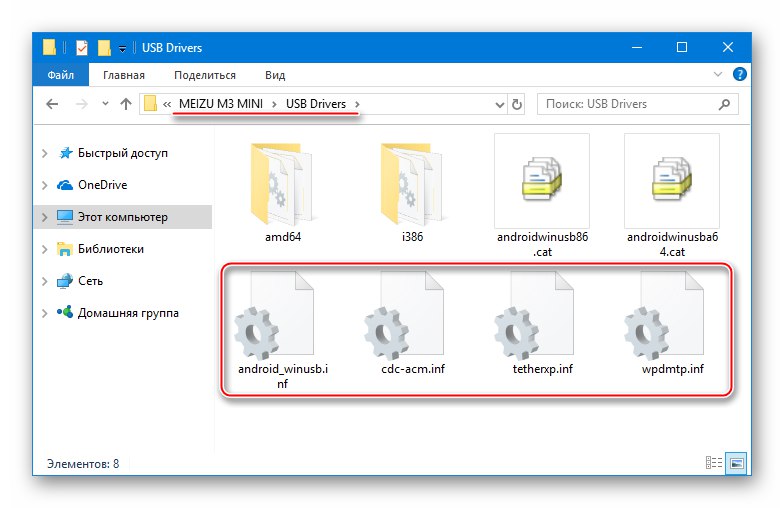
Task: Select androidwinusb86.cat catalog file
Action: pos(542,196)
